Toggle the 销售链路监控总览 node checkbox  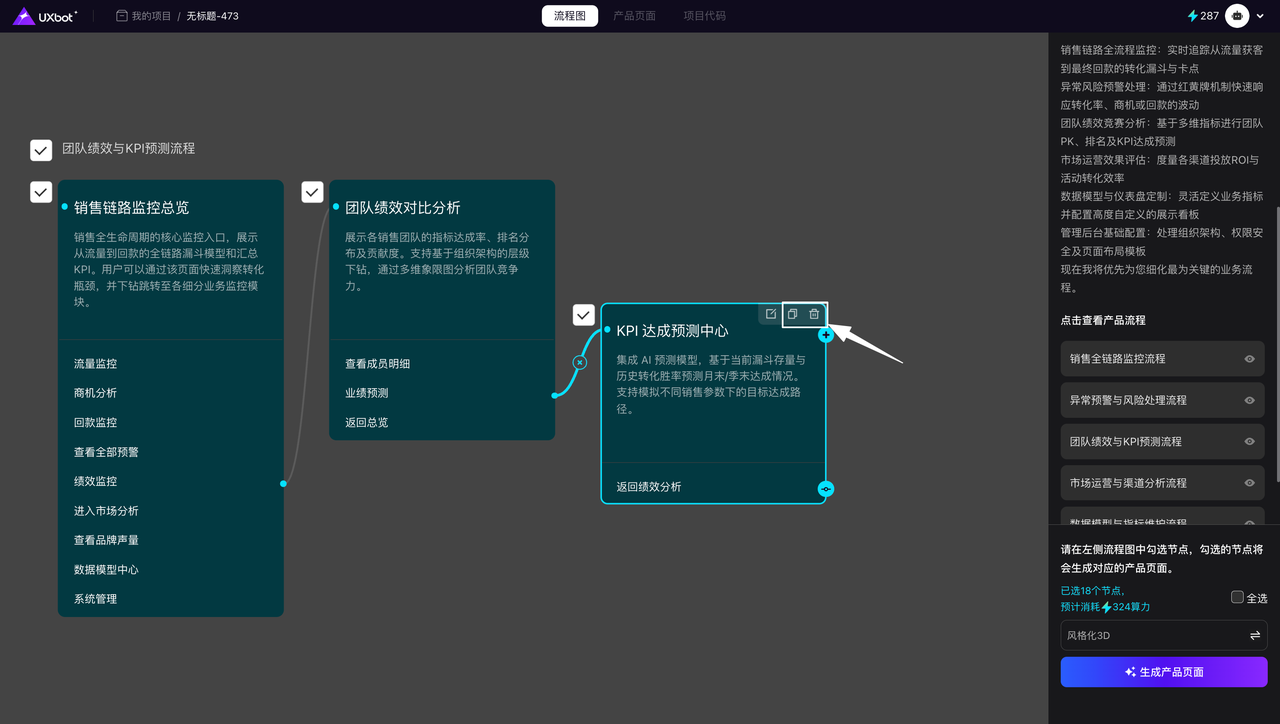coord(41,192)
